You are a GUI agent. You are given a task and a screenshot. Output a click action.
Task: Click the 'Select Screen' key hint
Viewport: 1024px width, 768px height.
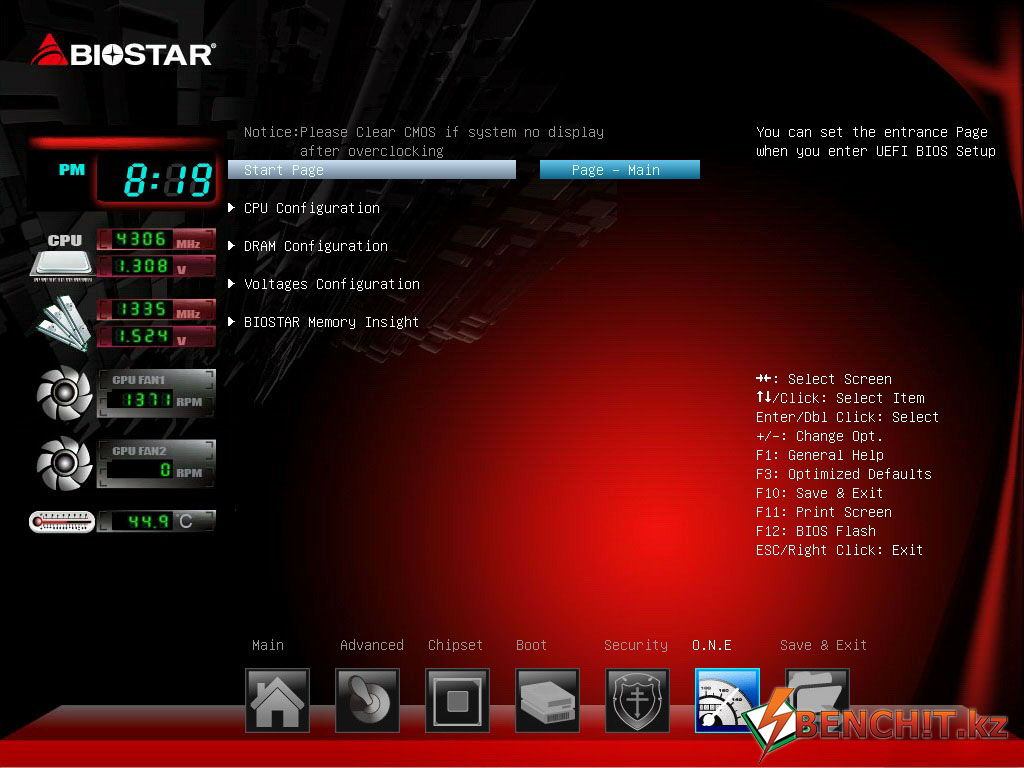pyautogui.click(x=824, y=379)
